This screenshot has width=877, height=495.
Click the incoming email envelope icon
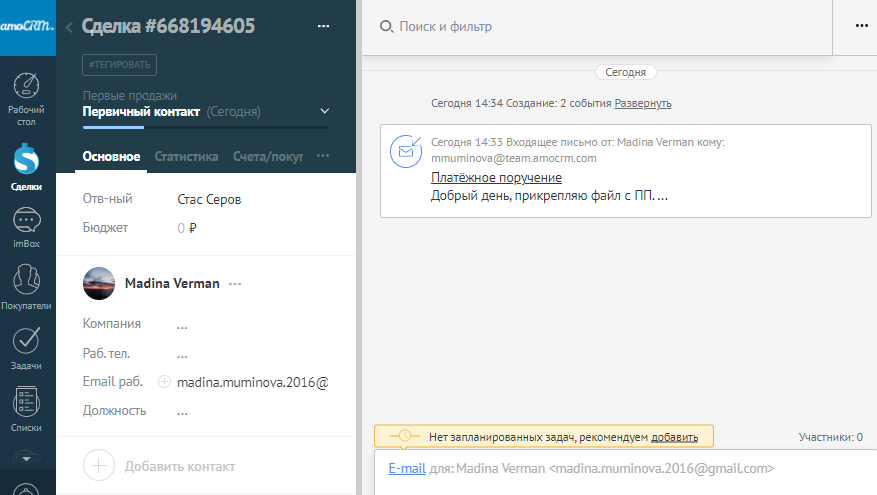406,151
